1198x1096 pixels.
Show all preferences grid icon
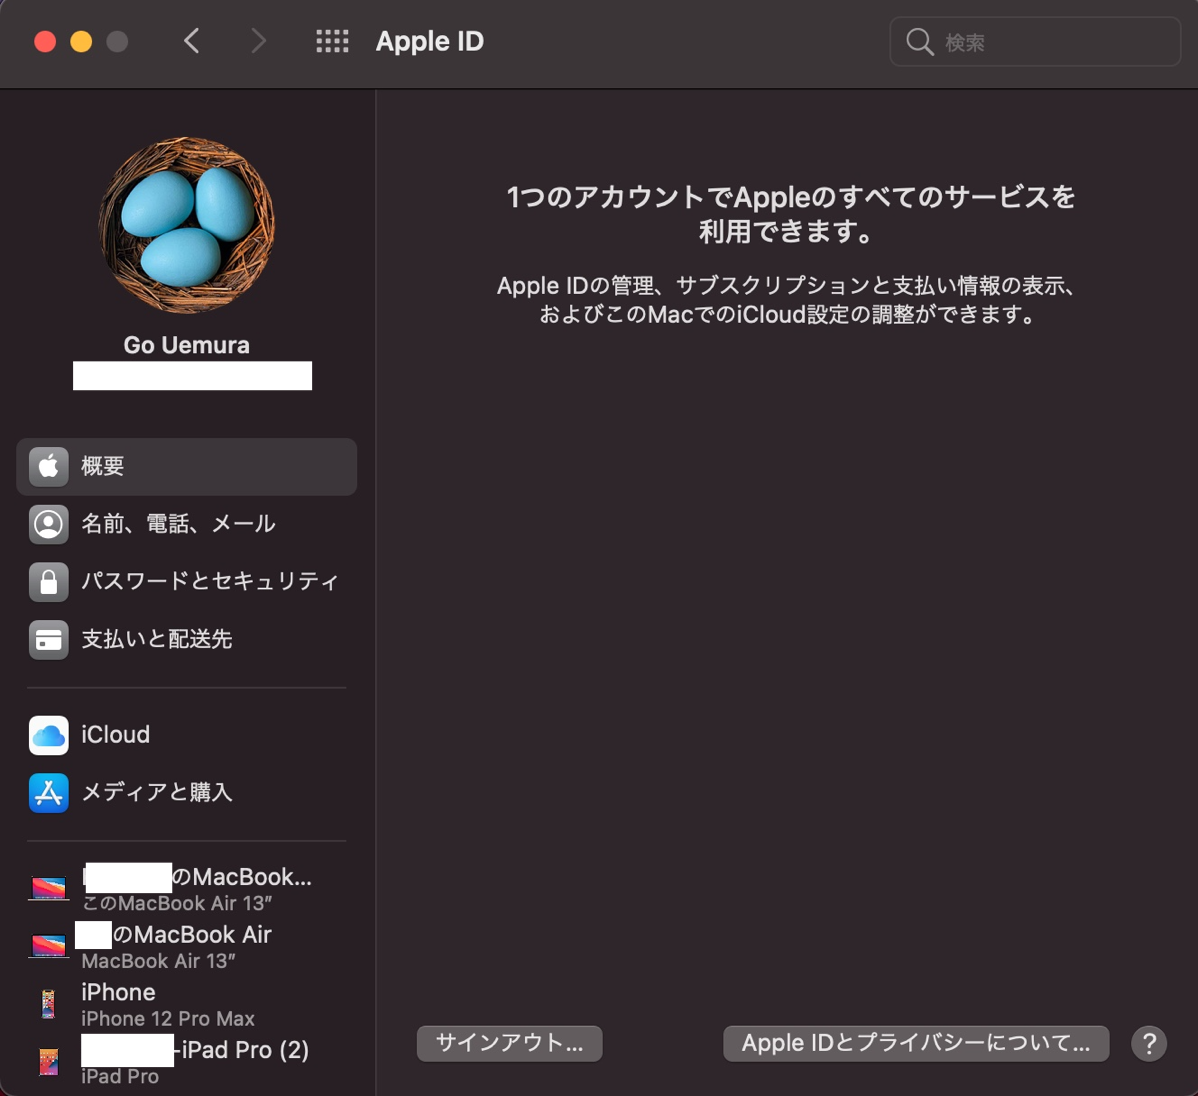pyautogui.click(x=332, y=41)
